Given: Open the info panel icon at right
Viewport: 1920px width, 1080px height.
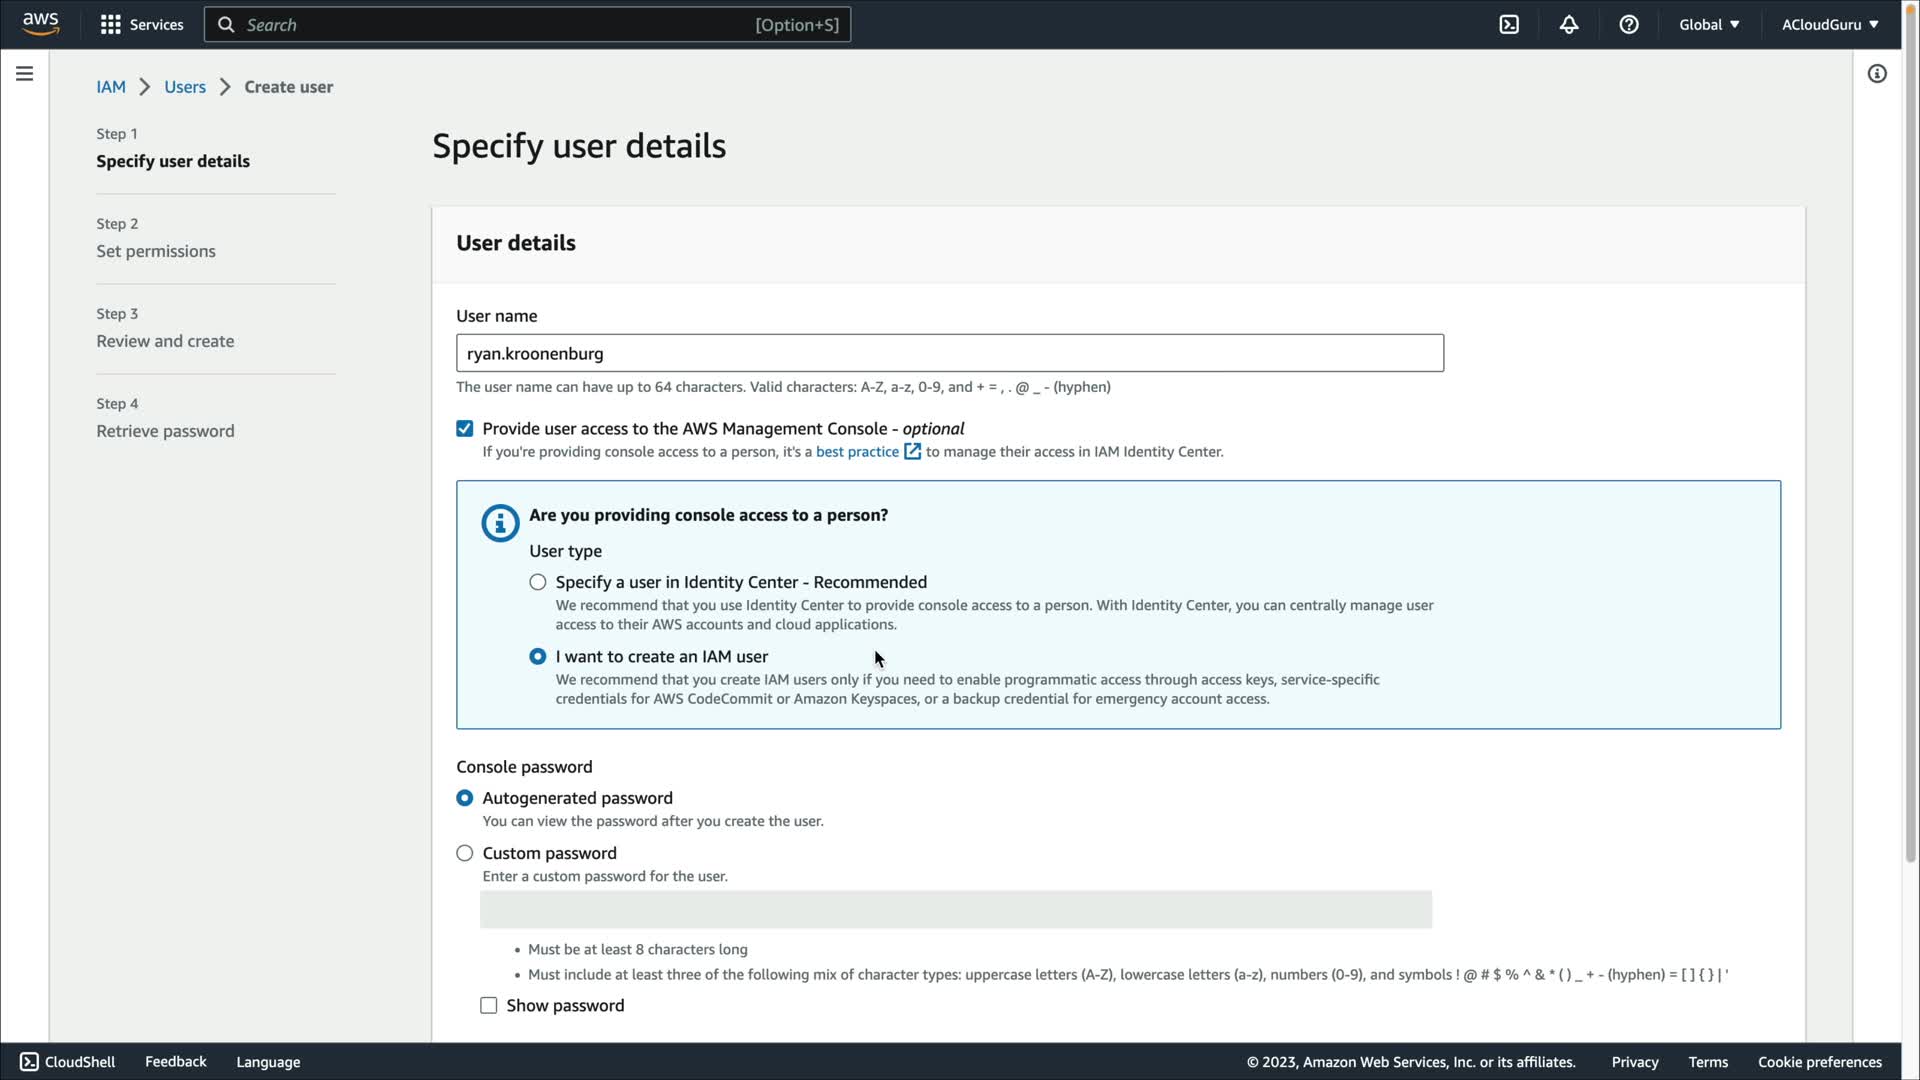Looking at the screenshot, I should point(1877,74).
